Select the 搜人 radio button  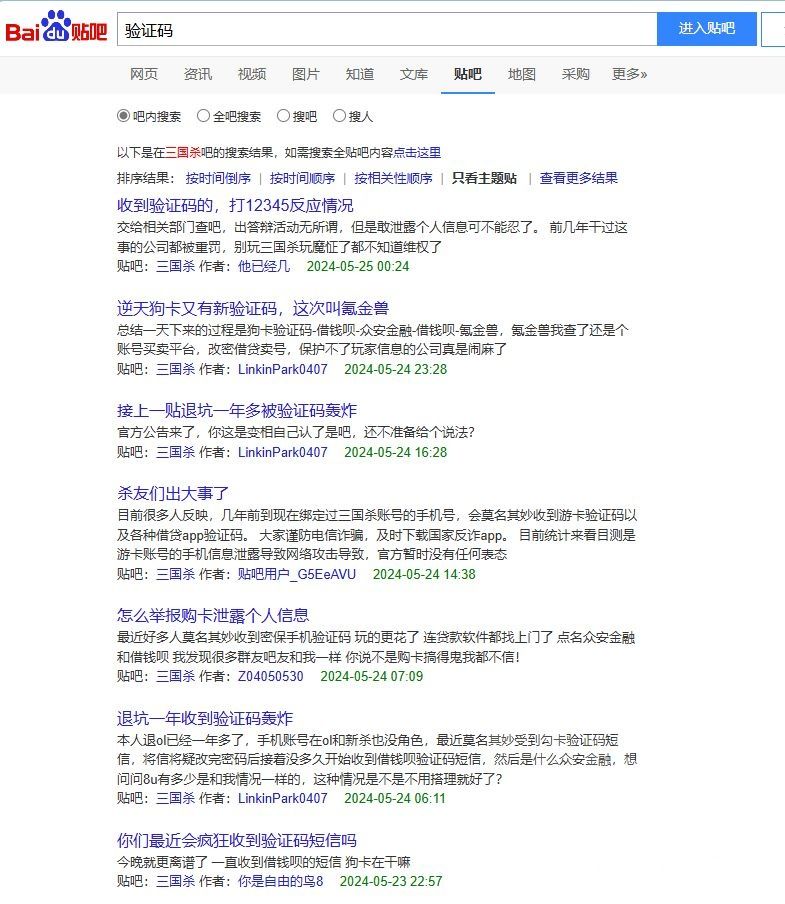339,116
